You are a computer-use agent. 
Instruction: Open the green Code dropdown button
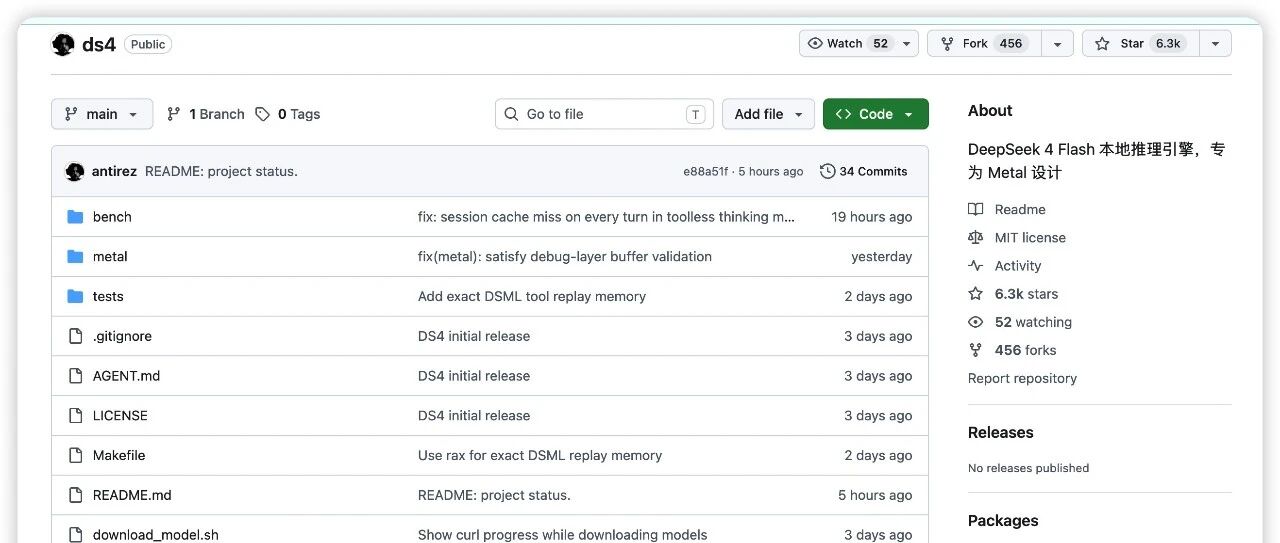tap(875, 114)
